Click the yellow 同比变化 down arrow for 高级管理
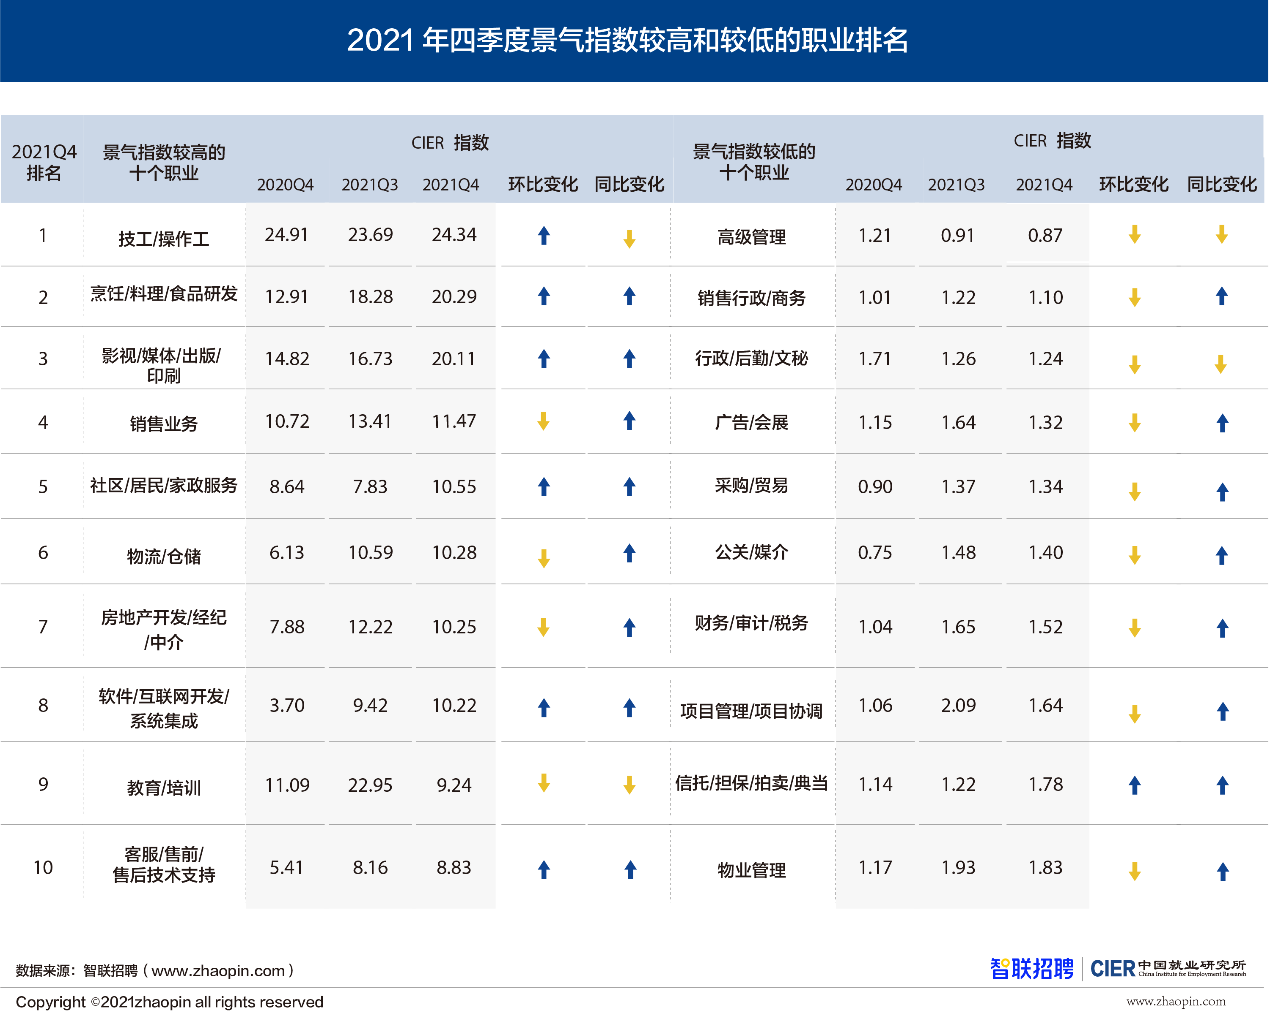Viewport: 1270px width, 1032px height. [1221, 235]
